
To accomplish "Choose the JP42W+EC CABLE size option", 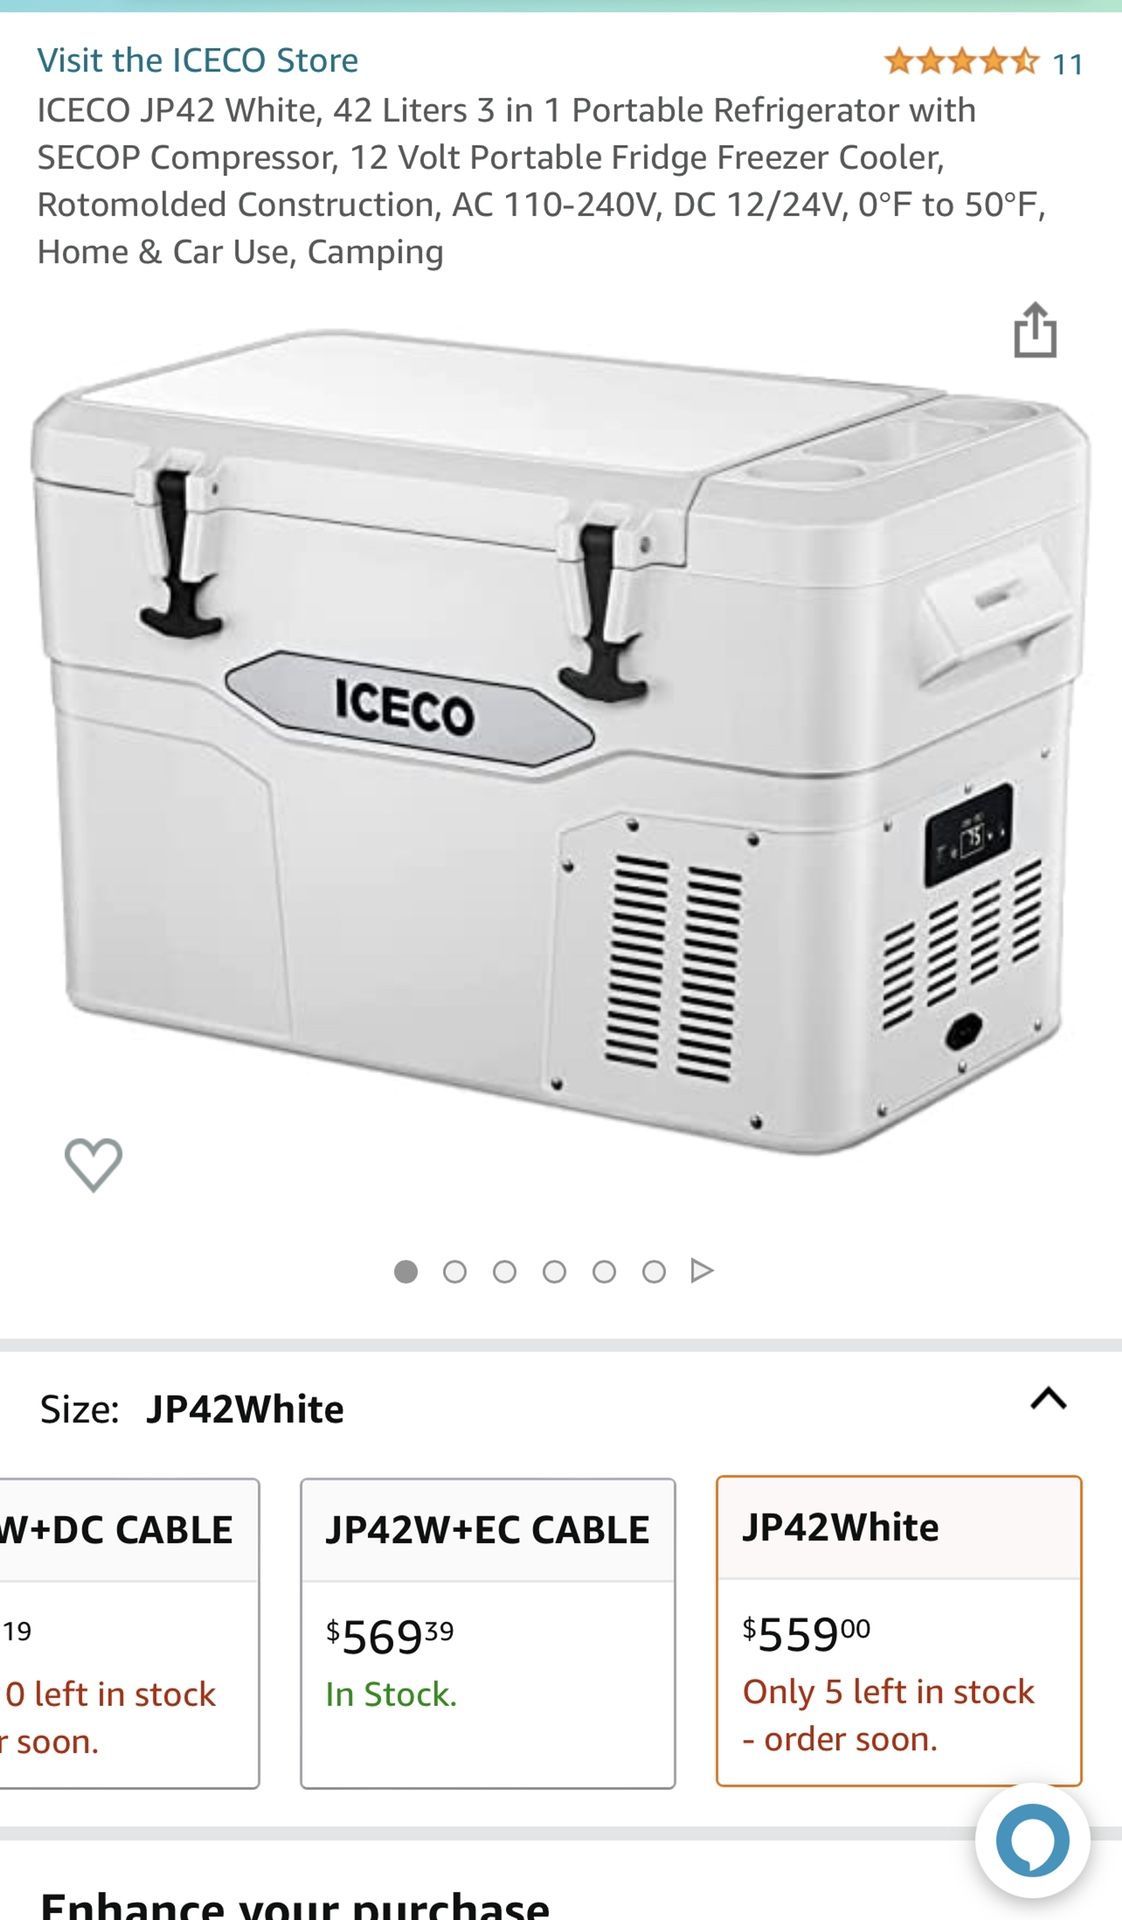I will point(488,1633).
